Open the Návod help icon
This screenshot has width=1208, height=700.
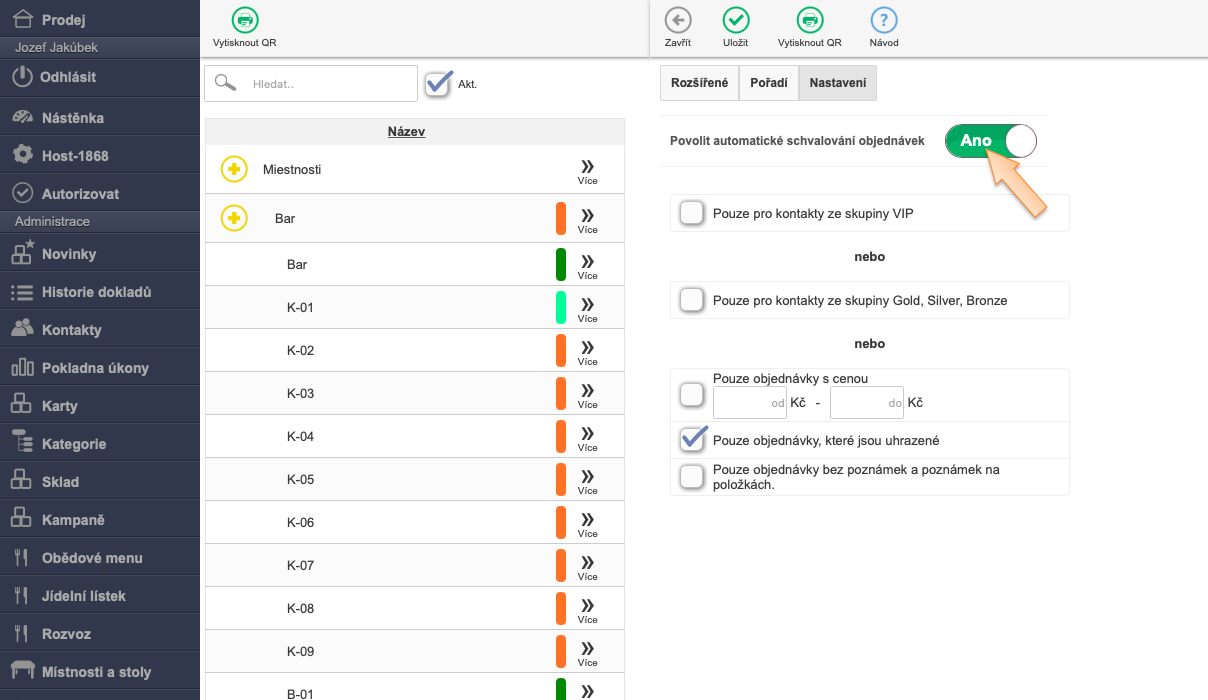884,20
